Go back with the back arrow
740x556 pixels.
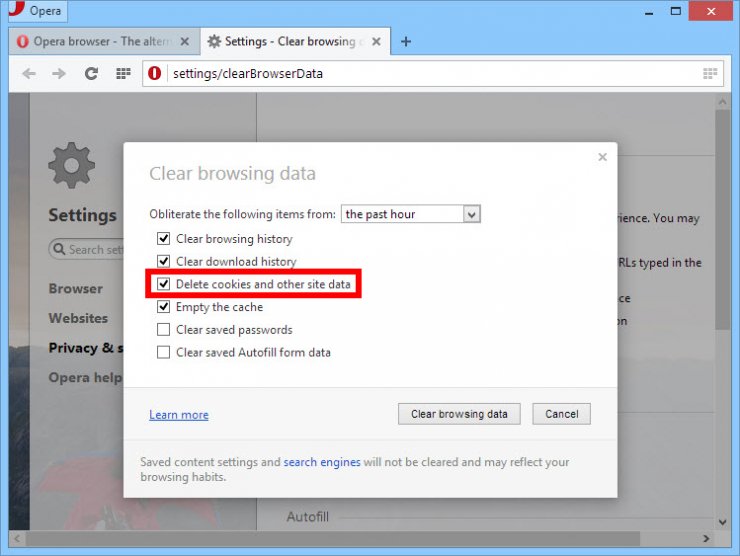point(29,73)
